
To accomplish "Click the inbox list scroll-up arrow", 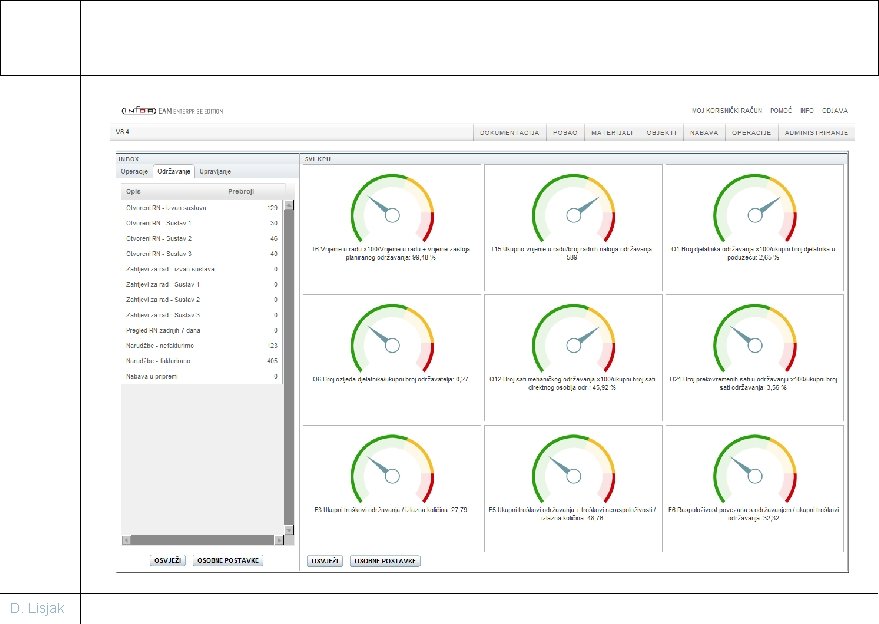I will 289,205.
